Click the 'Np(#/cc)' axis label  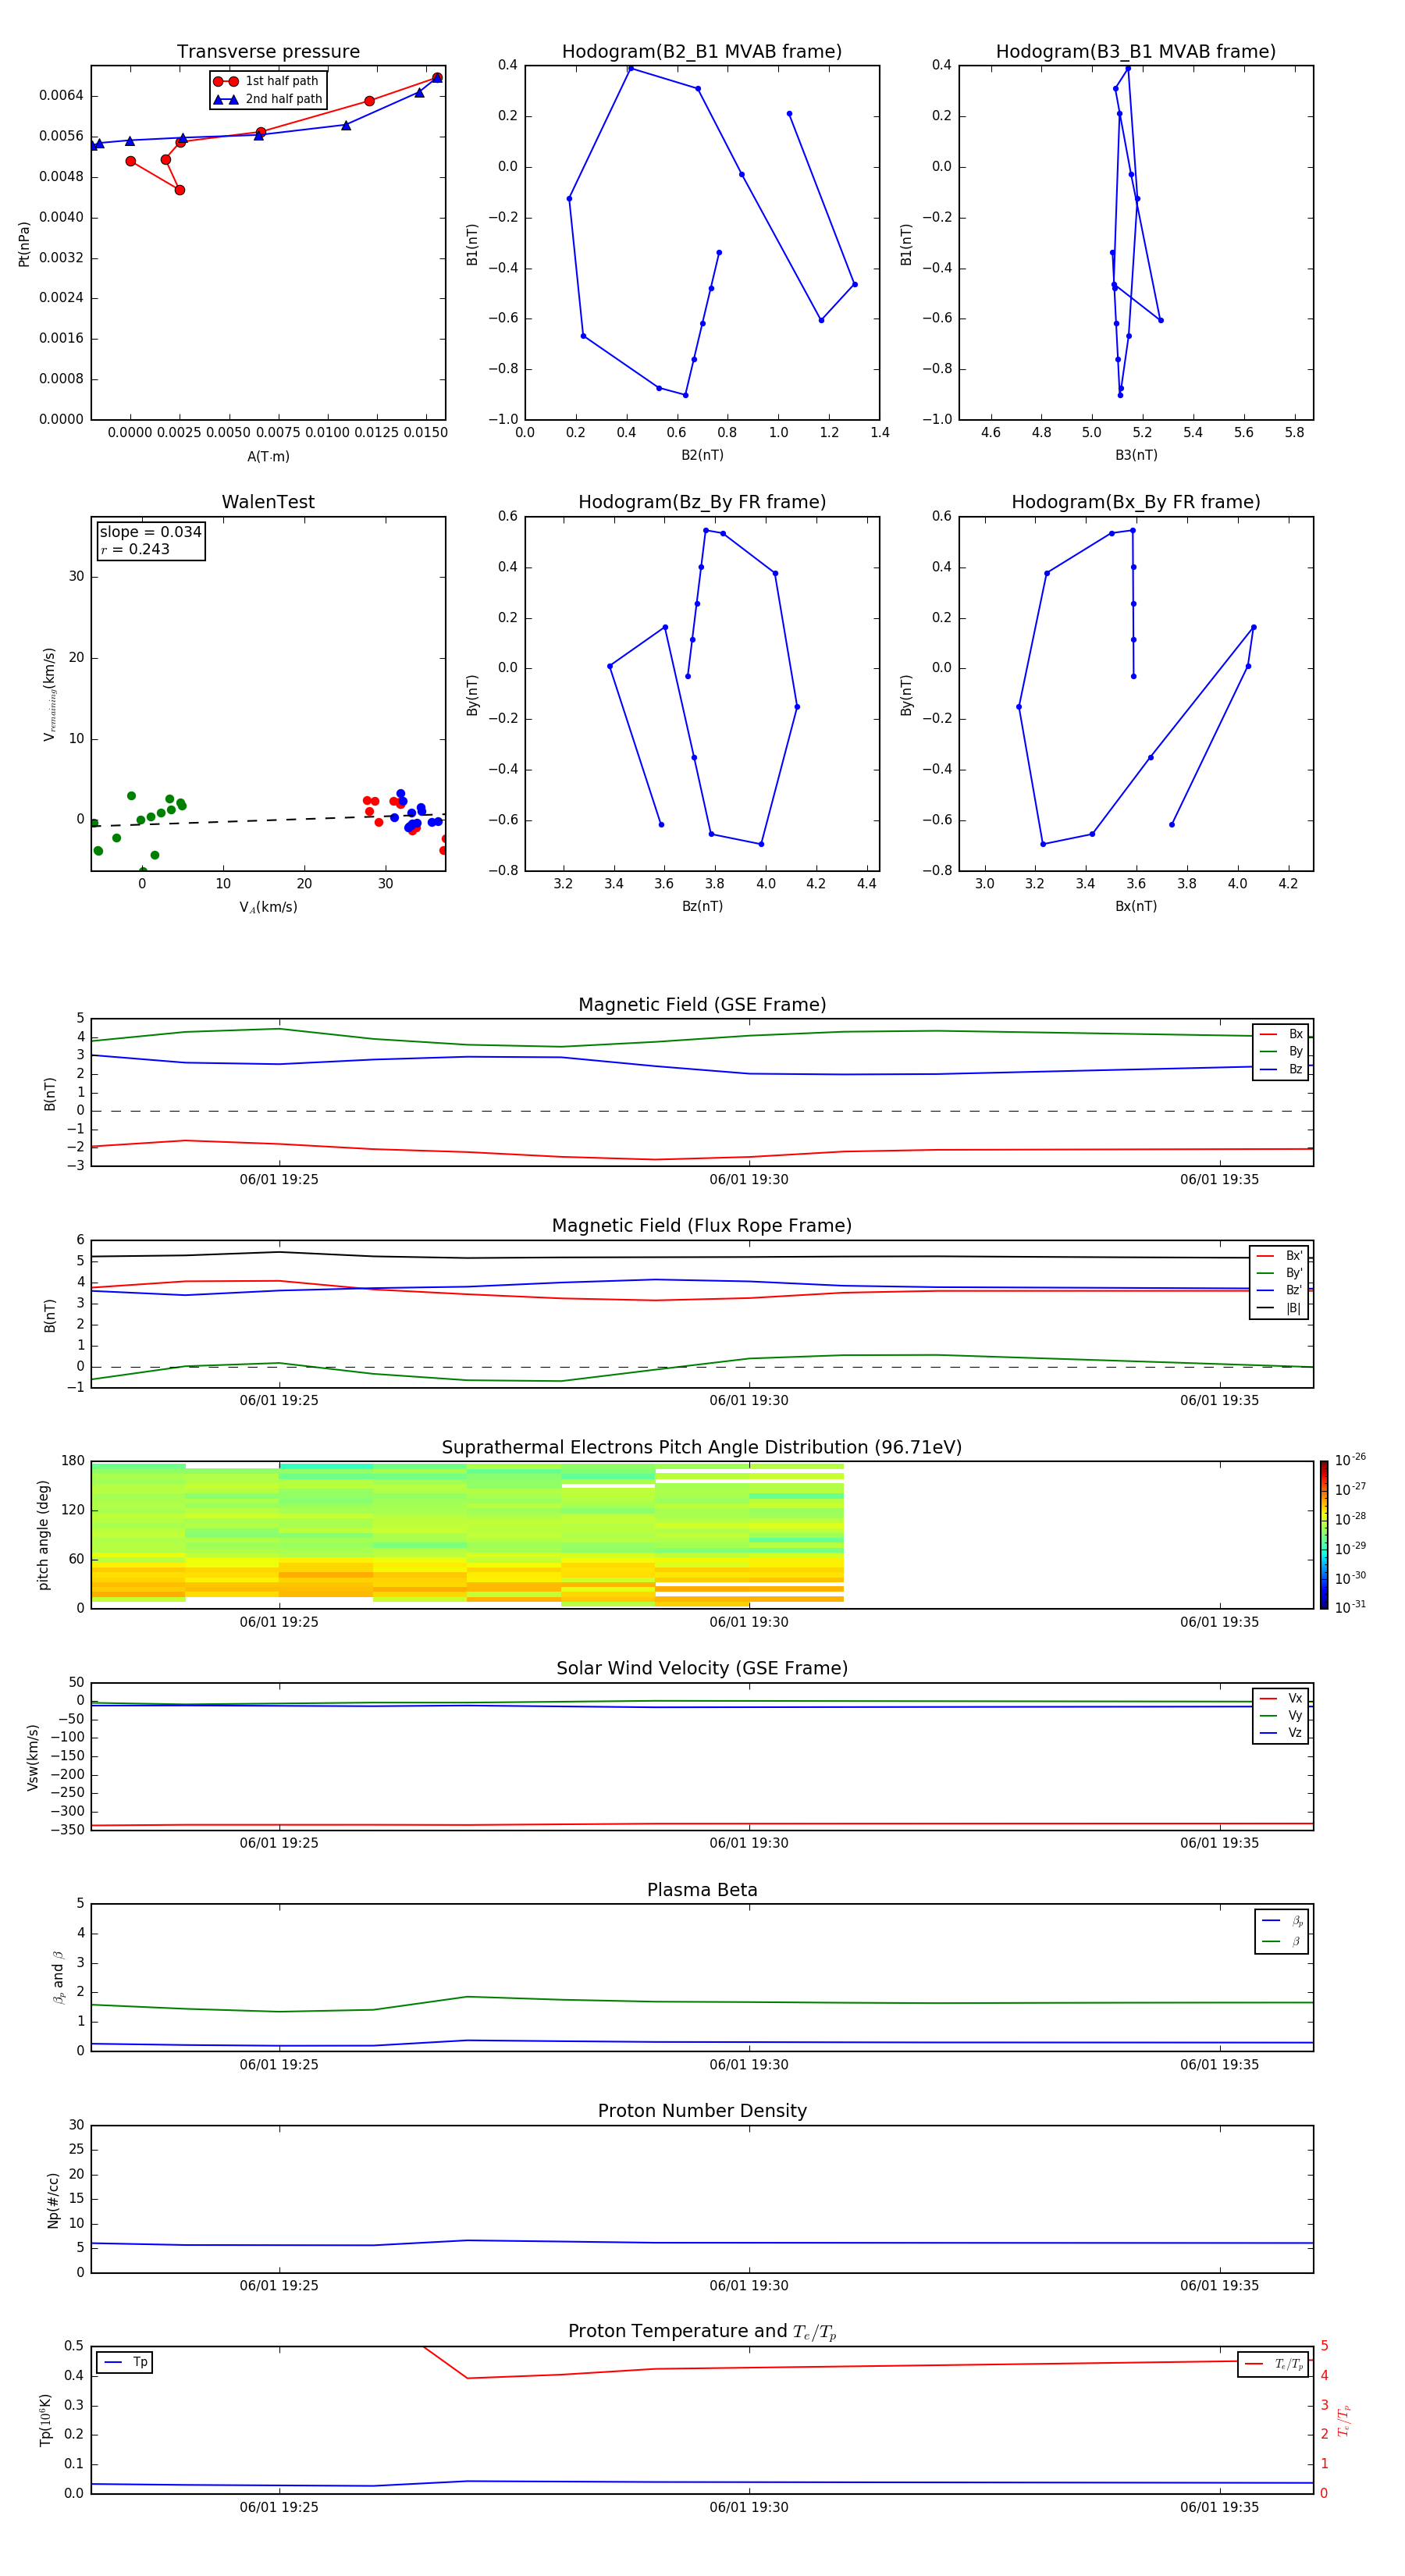coord(53,2199)
